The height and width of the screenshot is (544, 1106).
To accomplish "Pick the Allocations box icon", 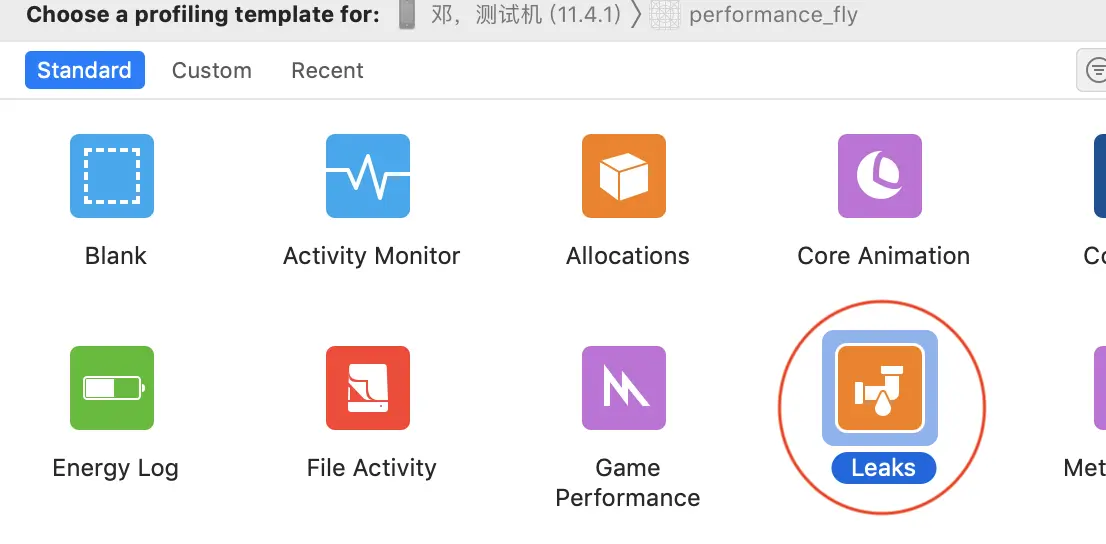I will point(624,176).
